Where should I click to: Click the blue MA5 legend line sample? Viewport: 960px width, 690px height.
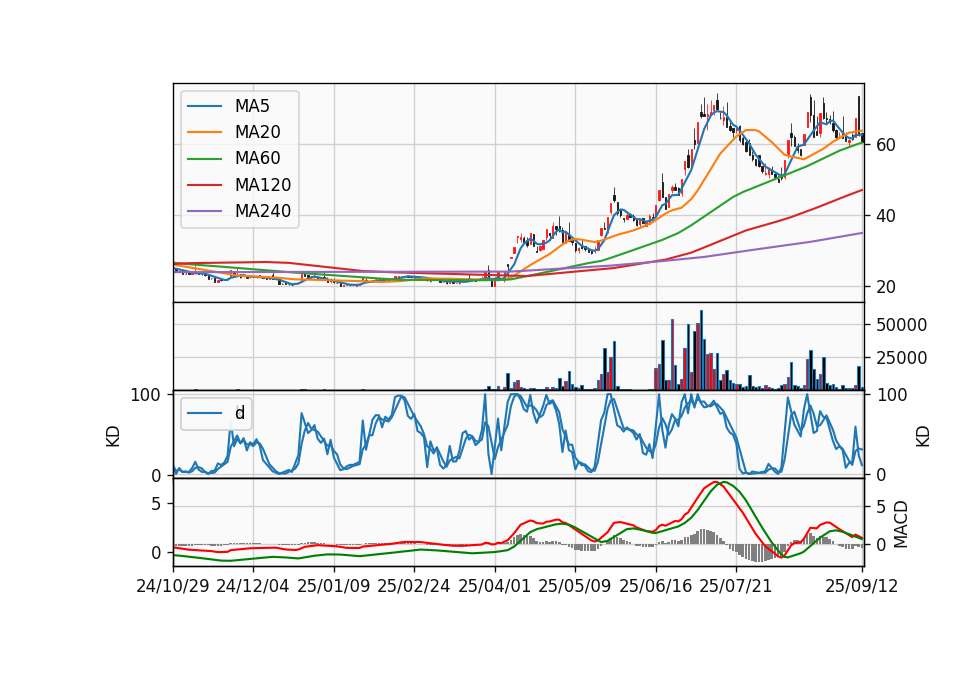coord(204,106)
